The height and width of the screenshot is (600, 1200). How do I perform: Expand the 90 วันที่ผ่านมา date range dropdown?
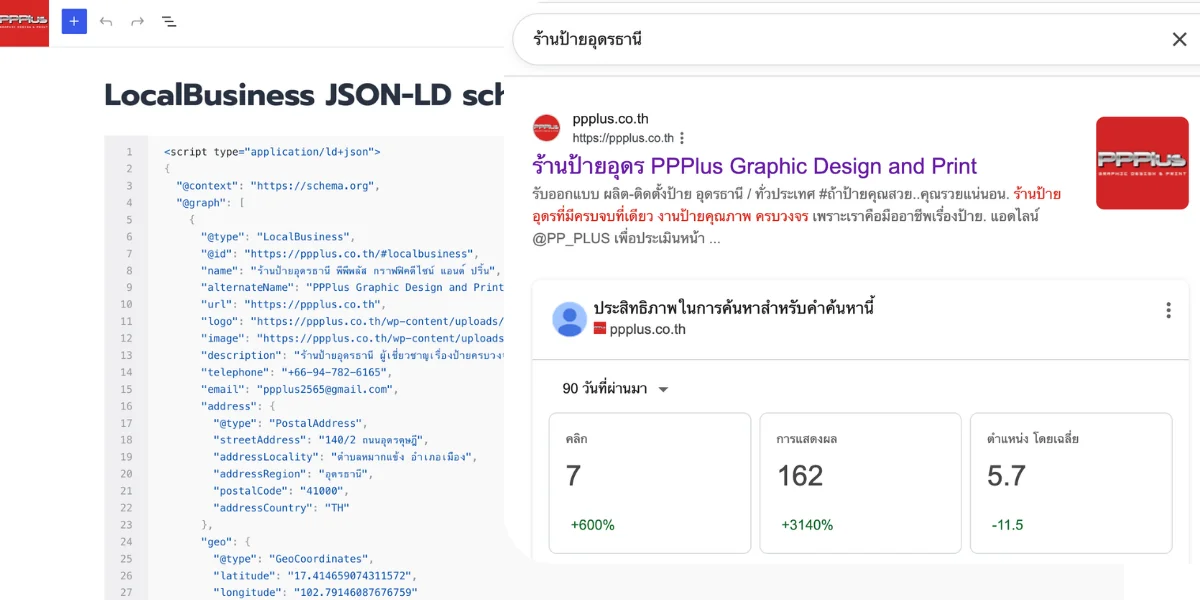tap(616, 389)
